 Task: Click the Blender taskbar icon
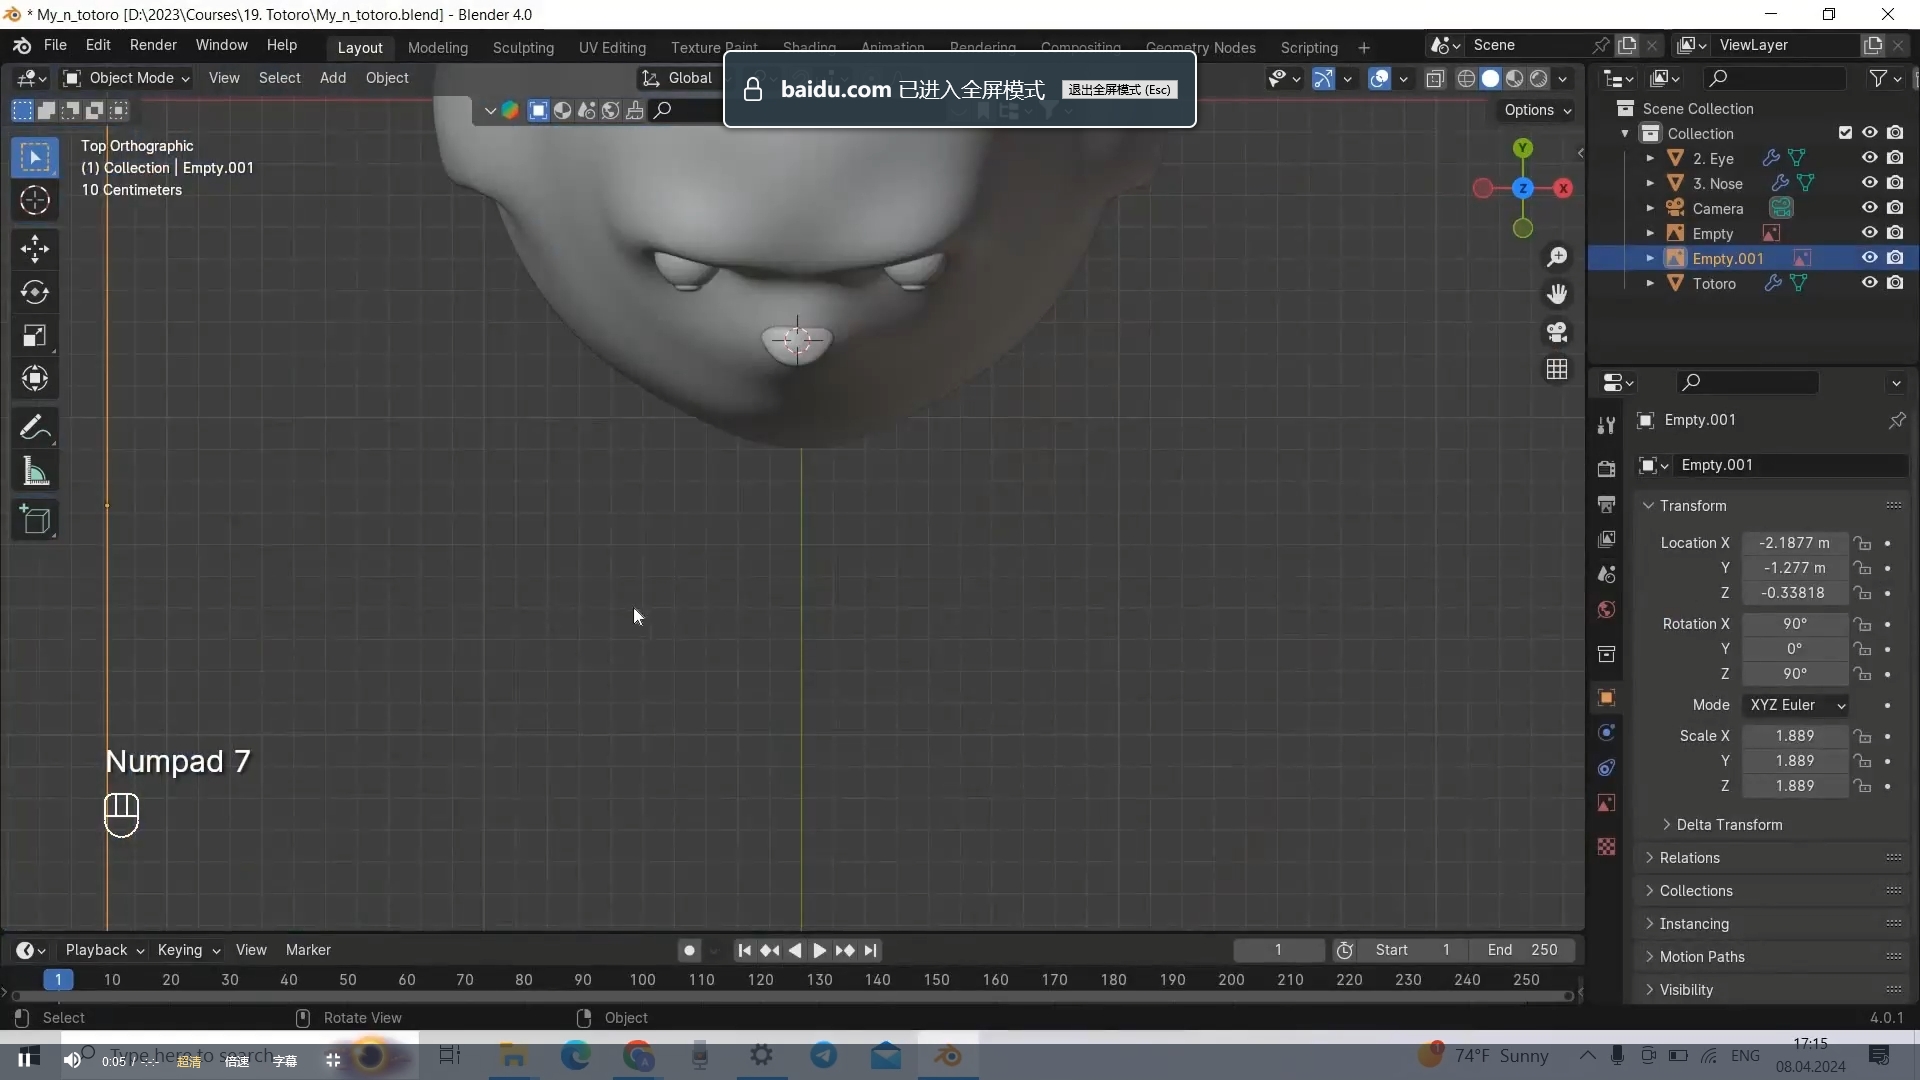click(948, 1056)
